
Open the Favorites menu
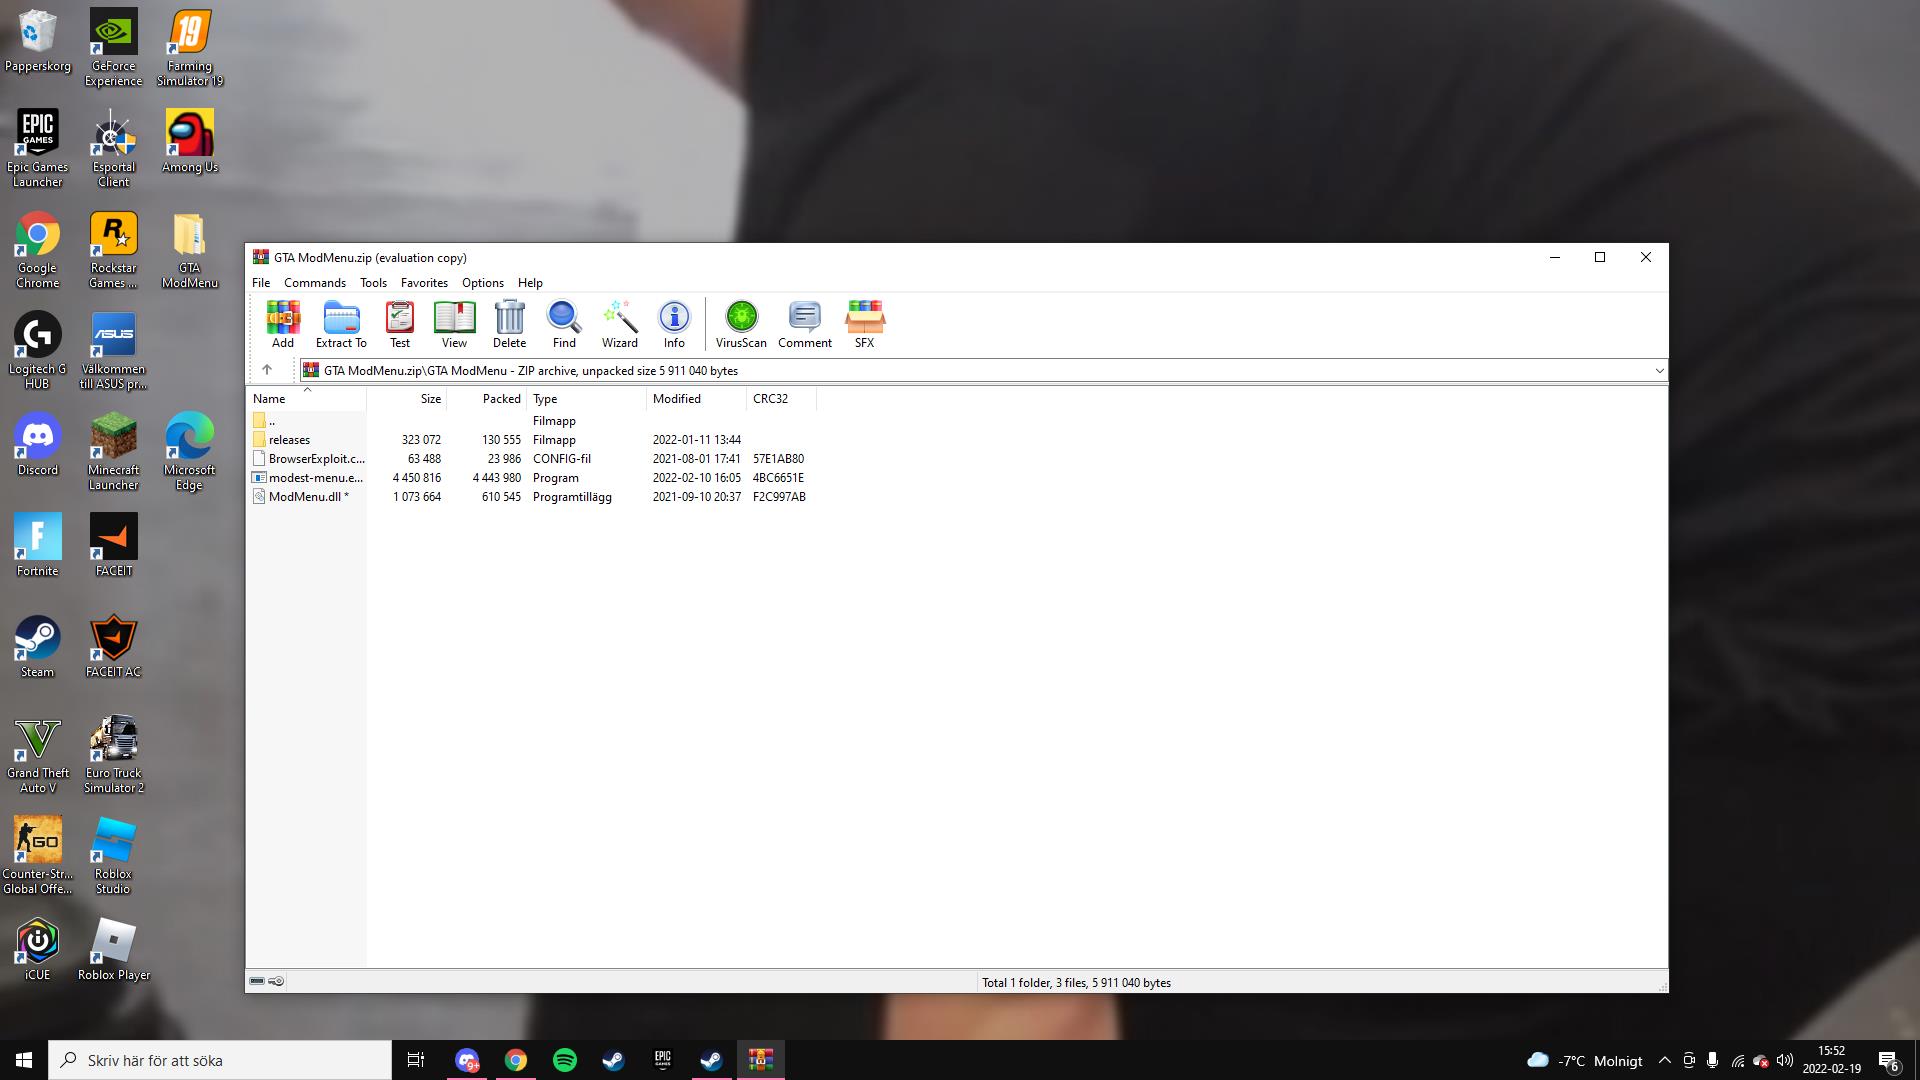coord(424,283)
